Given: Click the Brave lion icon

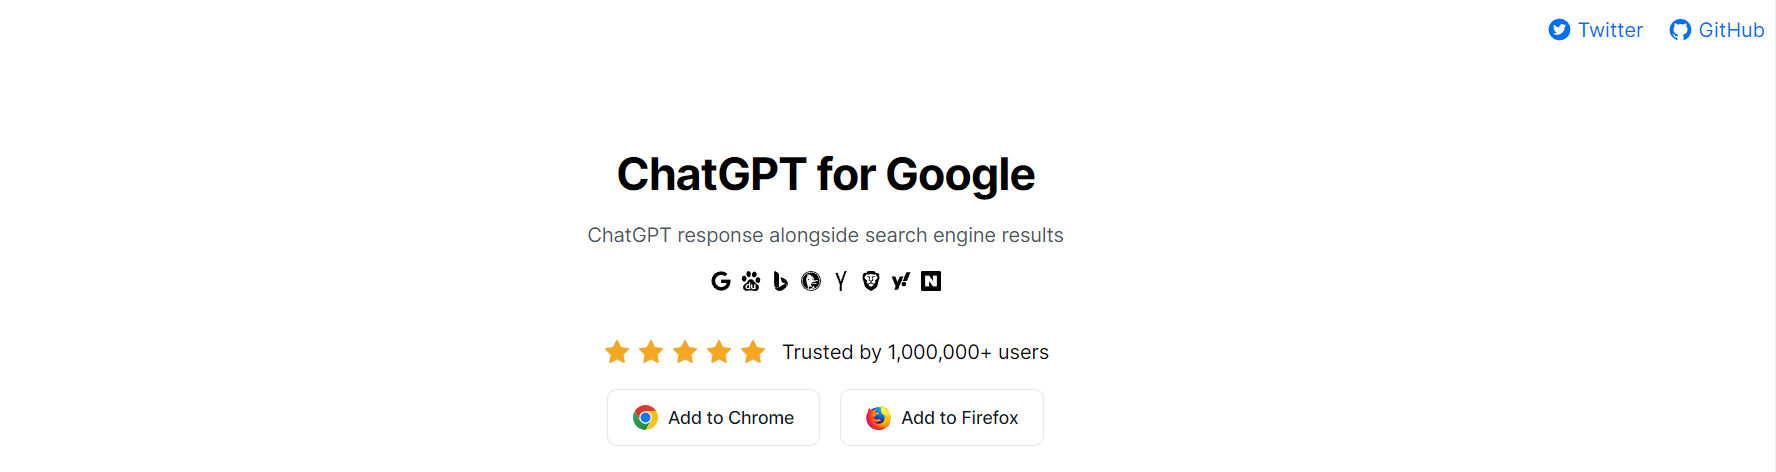Looking at the screenshot, I should pos(871,281).
